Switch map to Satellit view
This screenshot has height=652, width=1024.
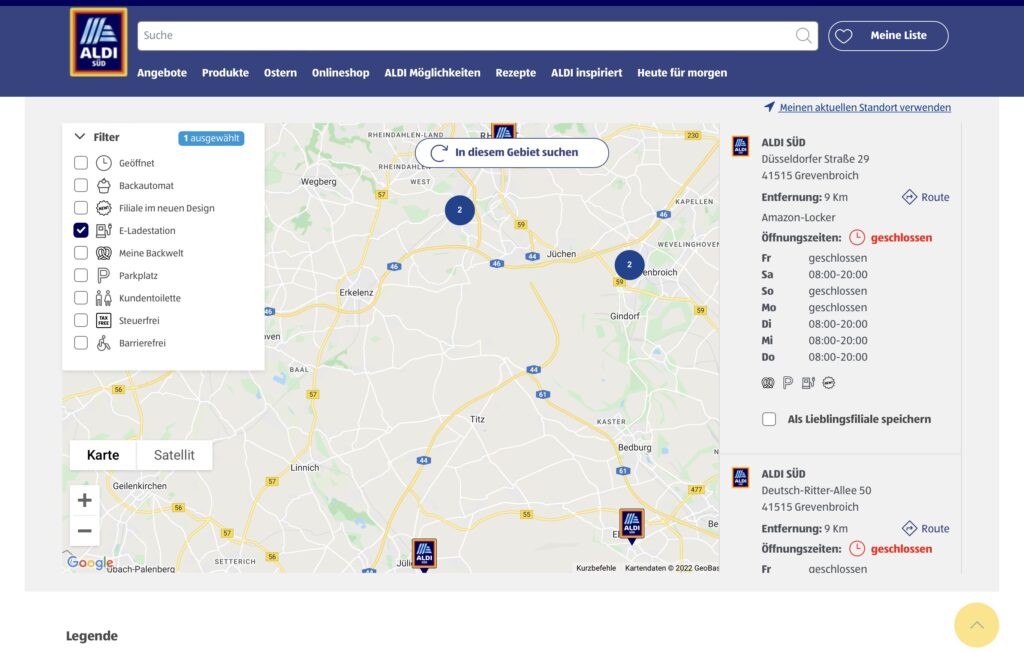point(174,455)
